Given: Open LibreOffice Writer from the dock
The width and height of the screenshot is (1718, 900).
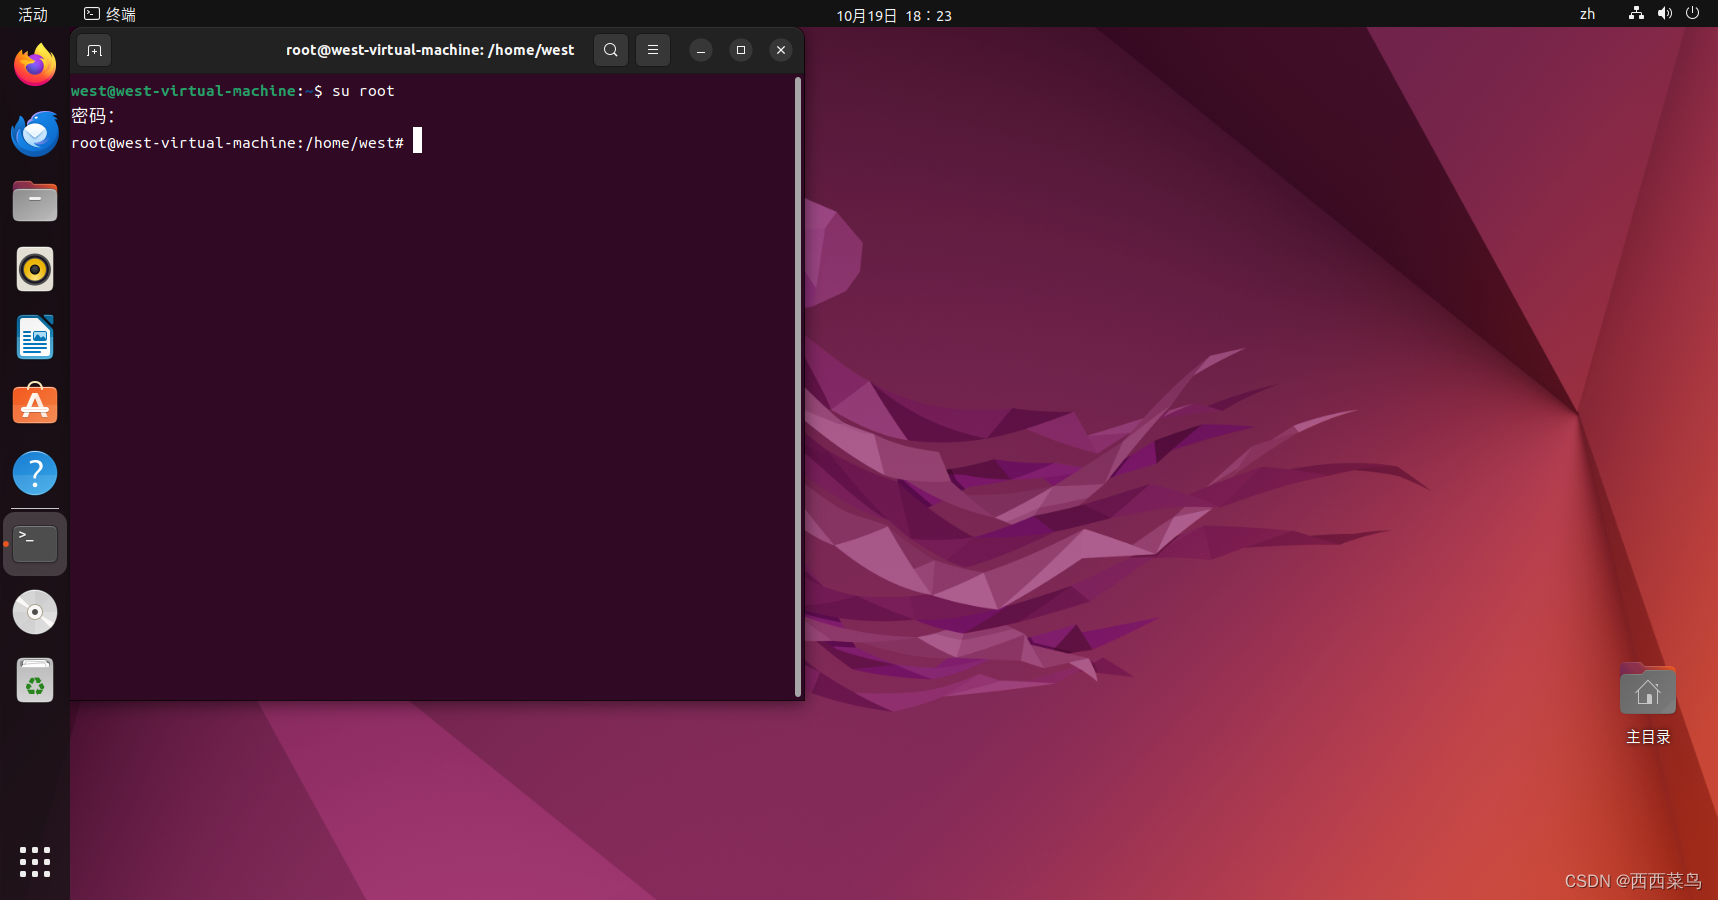Looking at the screenshot, I should tap(35, 337).
